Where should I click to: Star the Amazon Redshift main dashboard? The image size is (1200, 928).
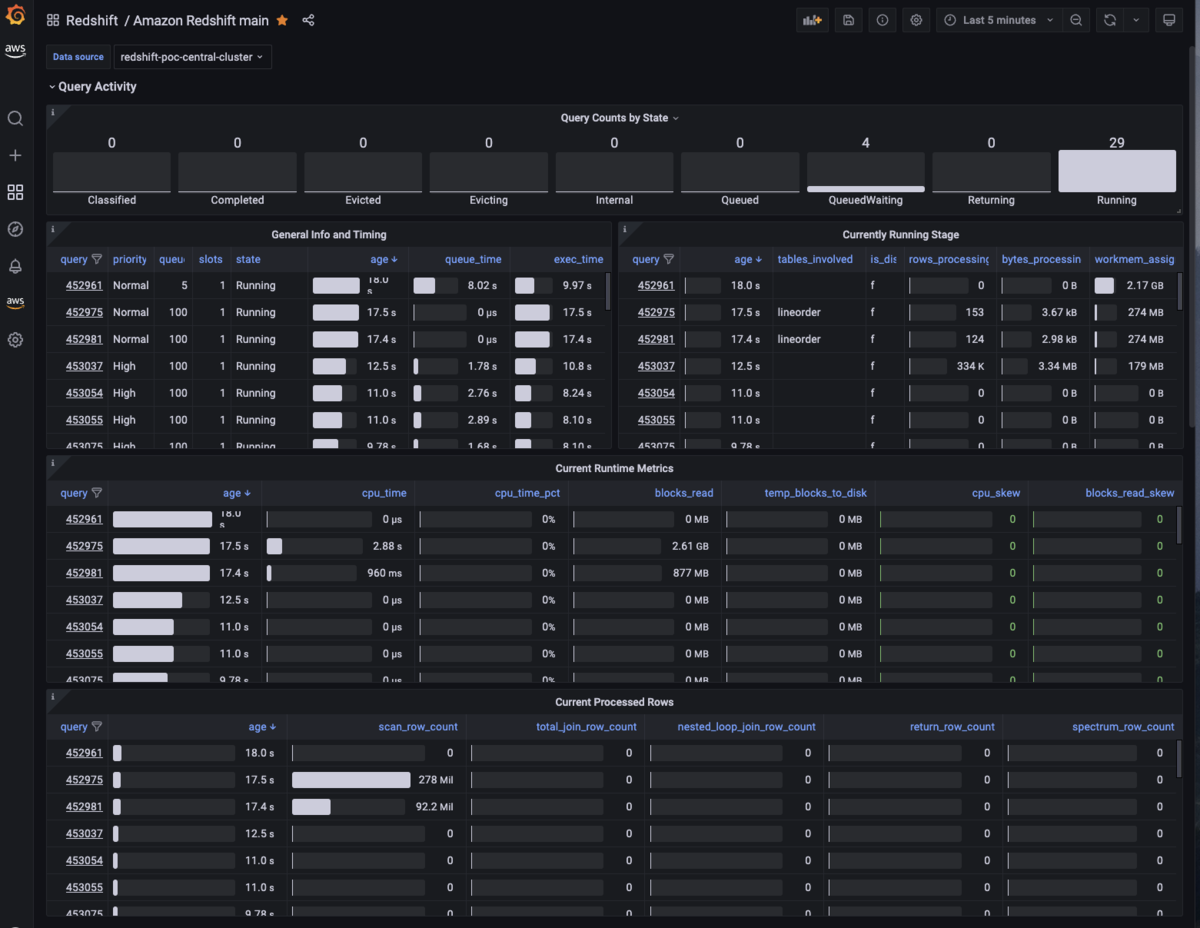click(282, 20)
